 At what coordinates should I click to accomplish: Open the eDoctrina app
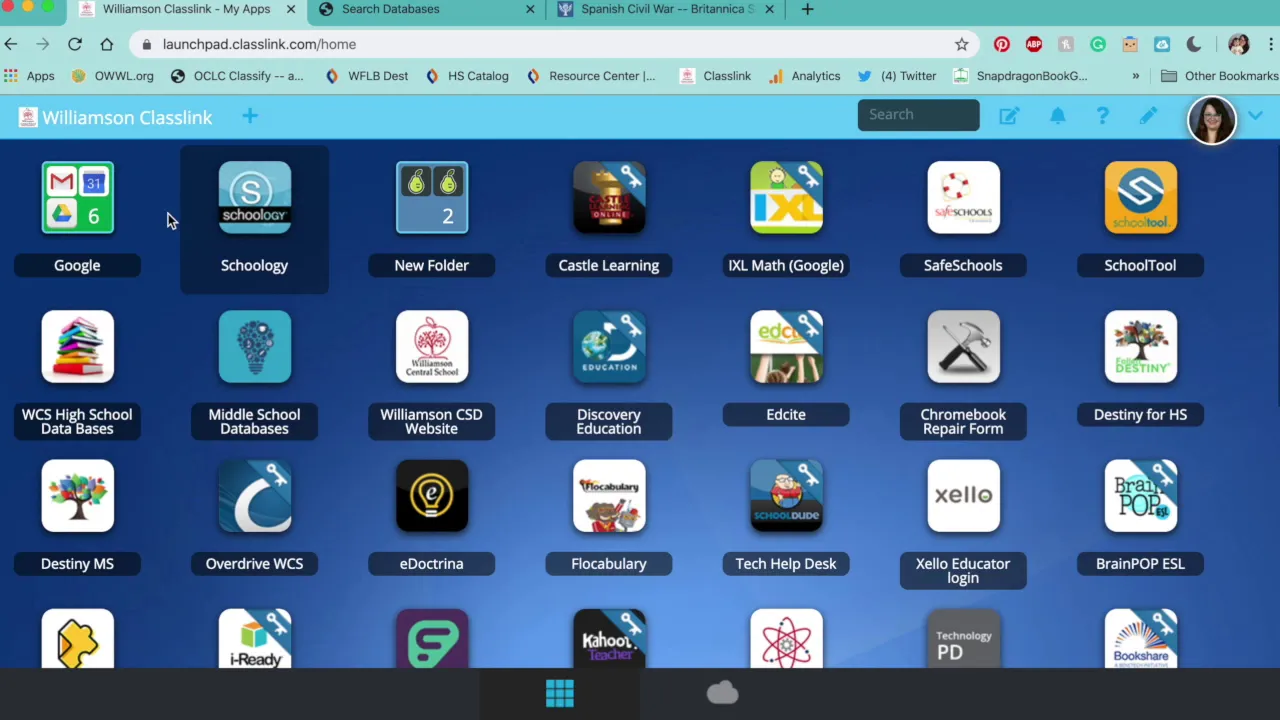(x=431, y=496)
